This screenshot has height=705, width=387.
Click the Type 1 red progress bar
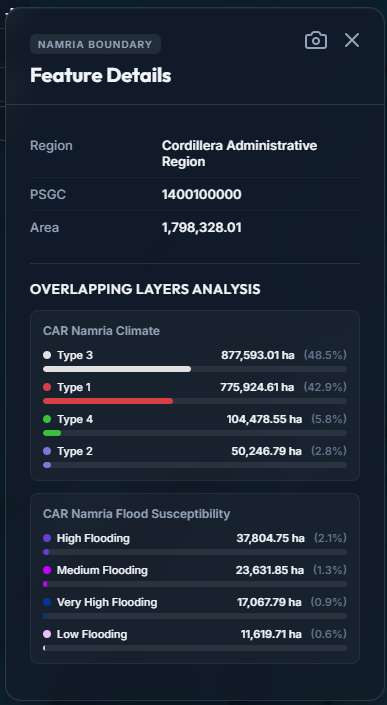195,401
